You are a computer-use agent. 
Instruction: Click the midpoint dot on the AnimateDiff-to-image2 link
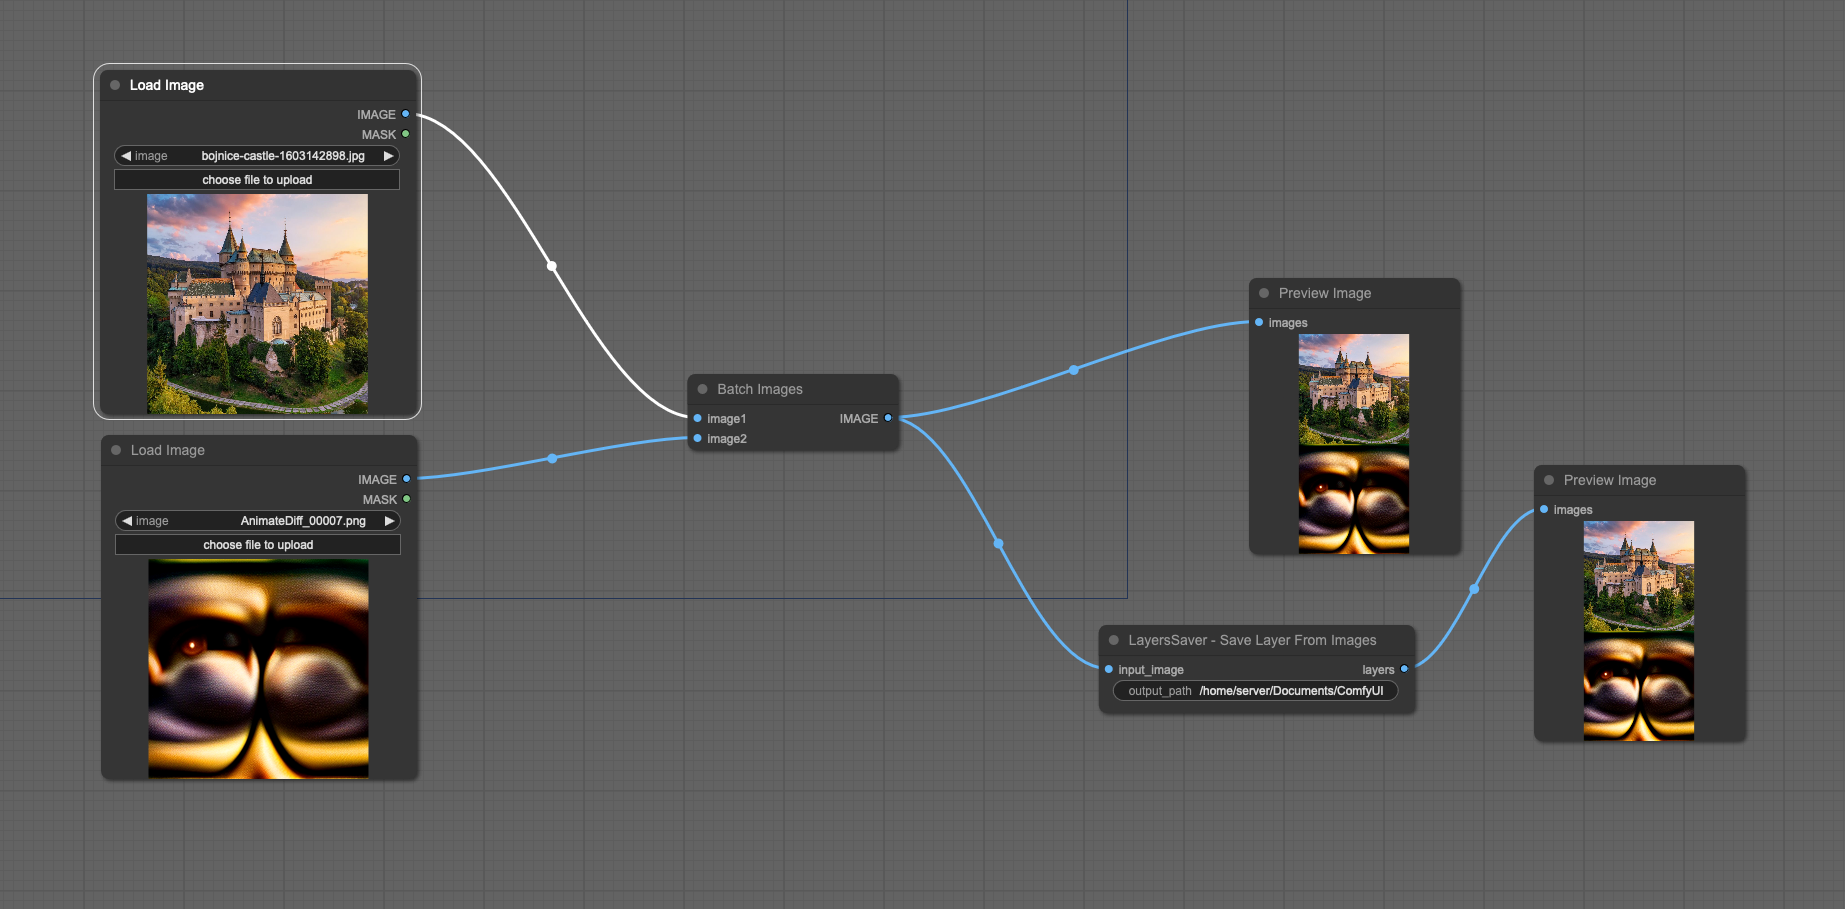552,459
